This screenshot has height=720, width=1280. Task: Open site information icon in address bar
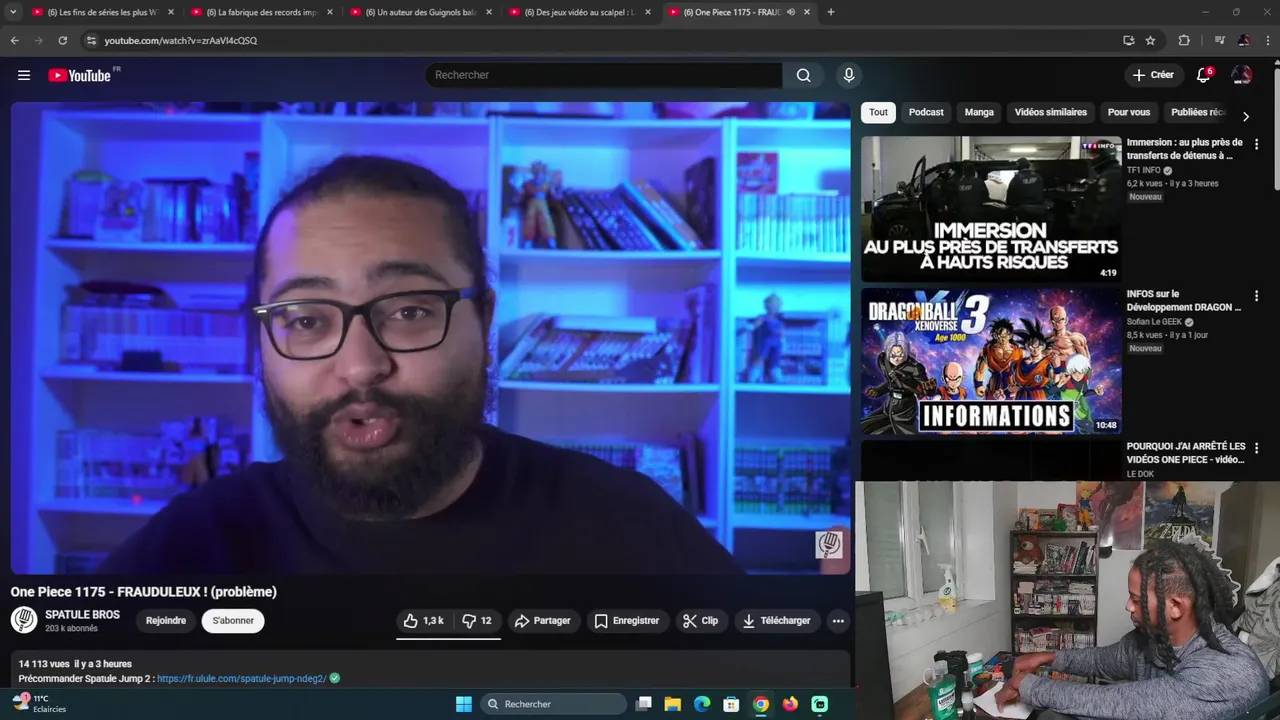tap(91, 40)
